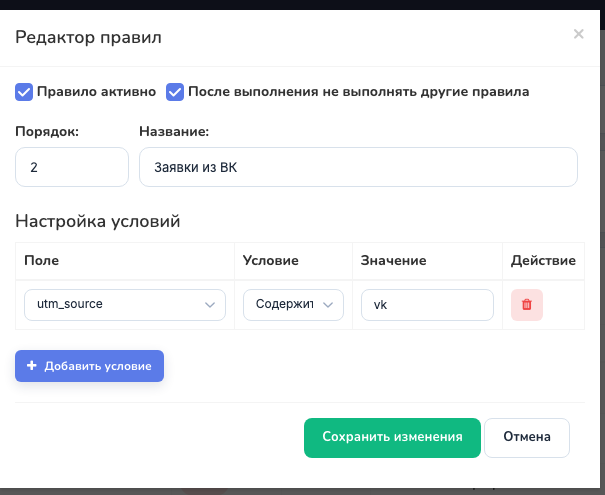The width and height of the screenshot is (605, 495).
Task: Click the Условие column header
Action: (270, 260)
